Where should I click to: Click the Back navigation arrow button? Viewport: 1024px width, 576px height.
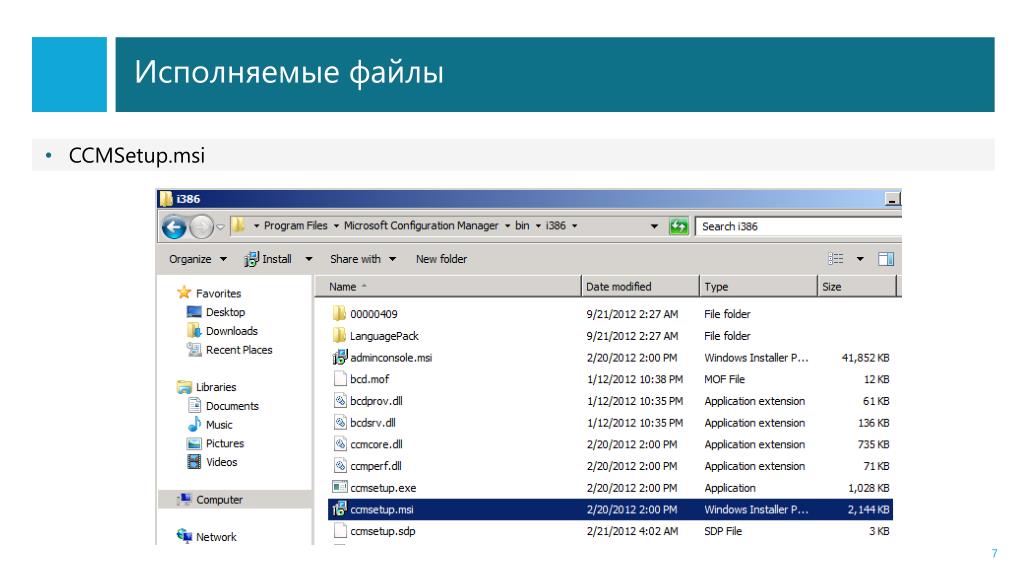click(174, 227)
